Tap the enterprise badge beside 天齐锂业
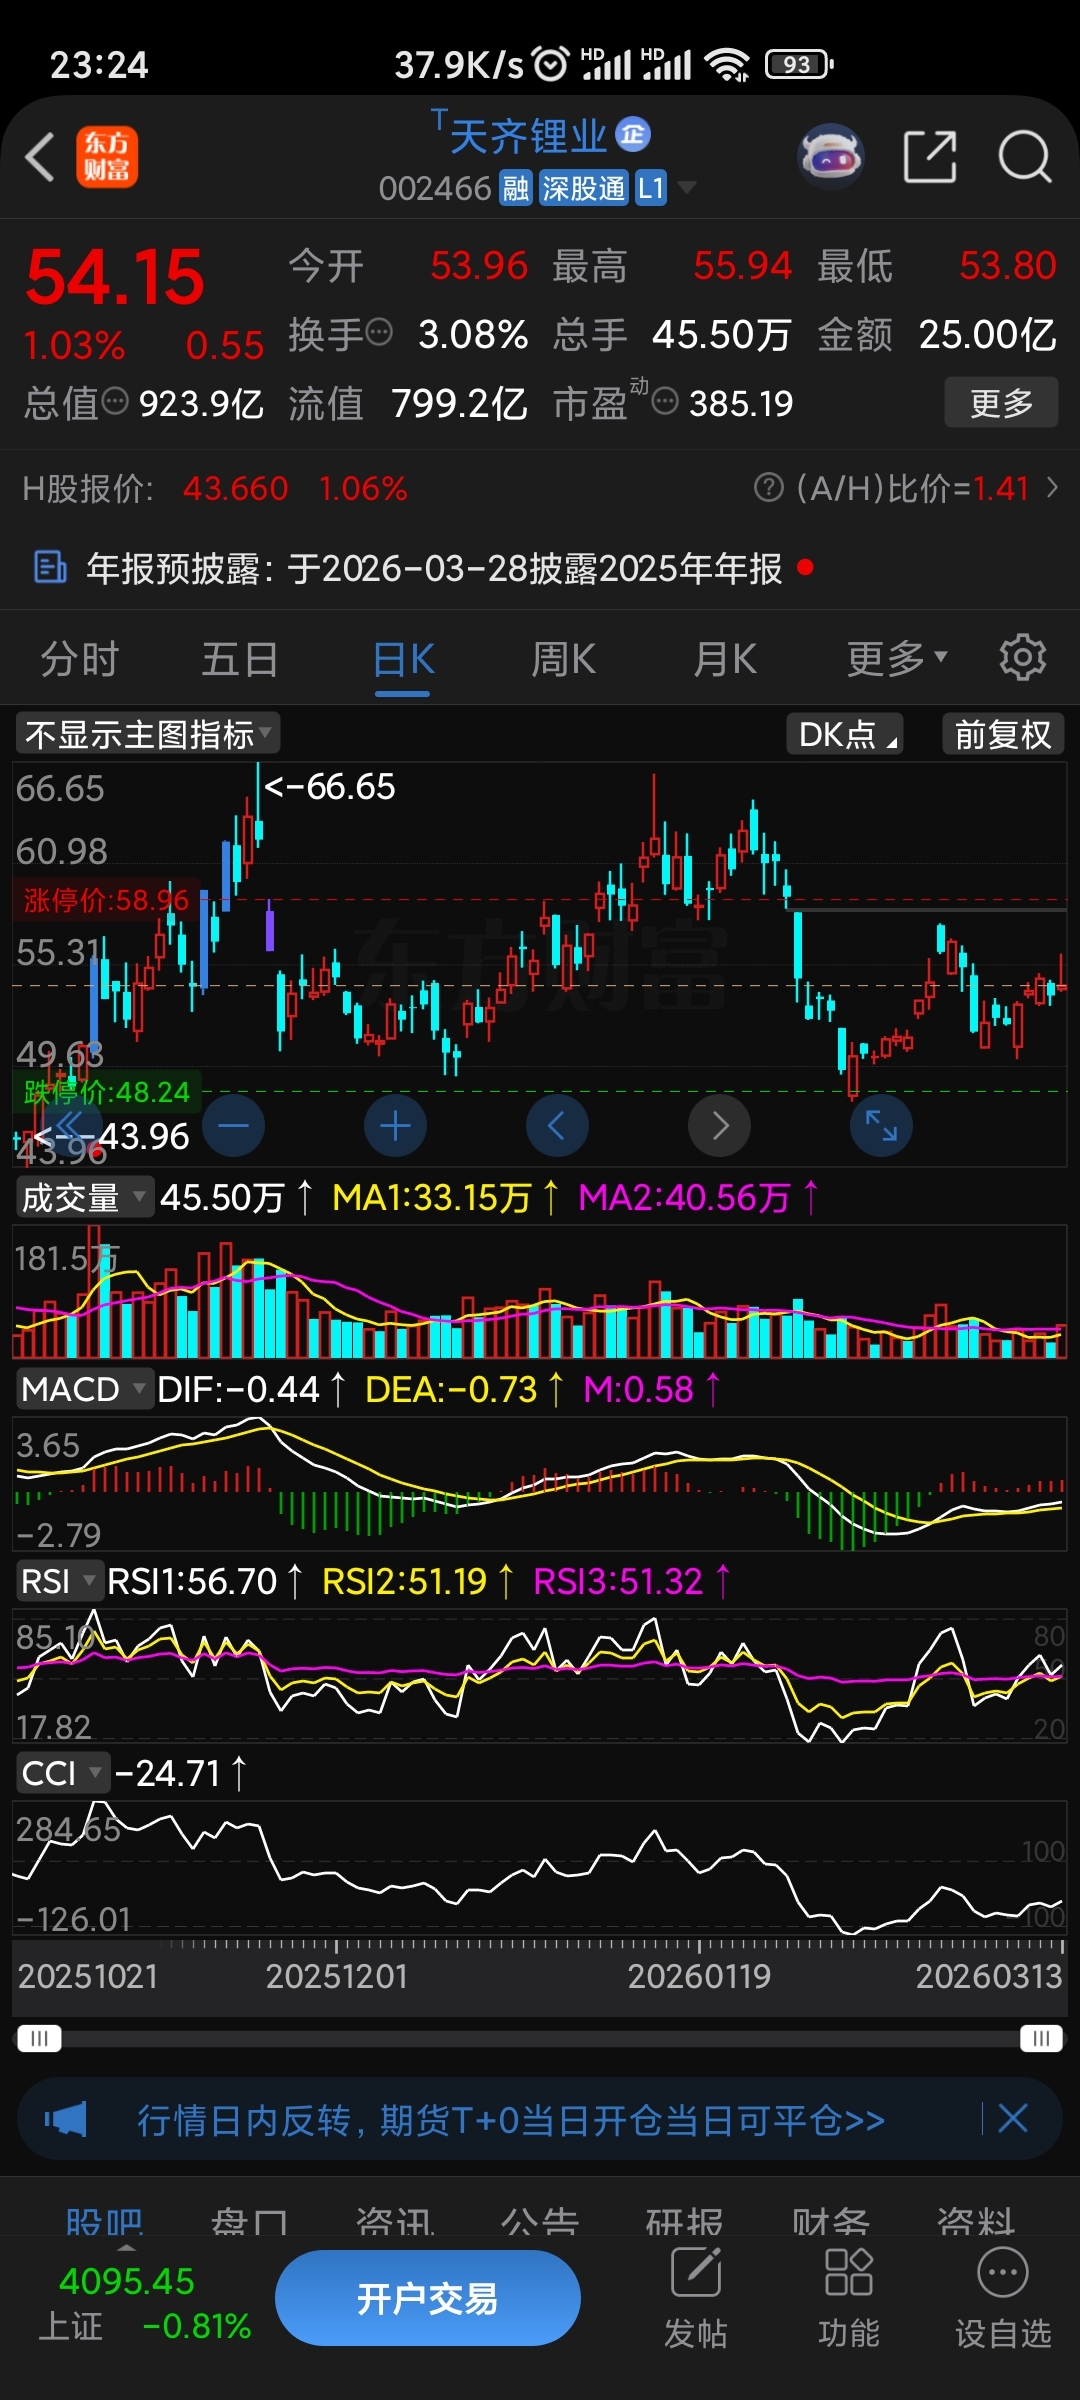Screen dimensions: 1080x2400 [x=632, y=134]
